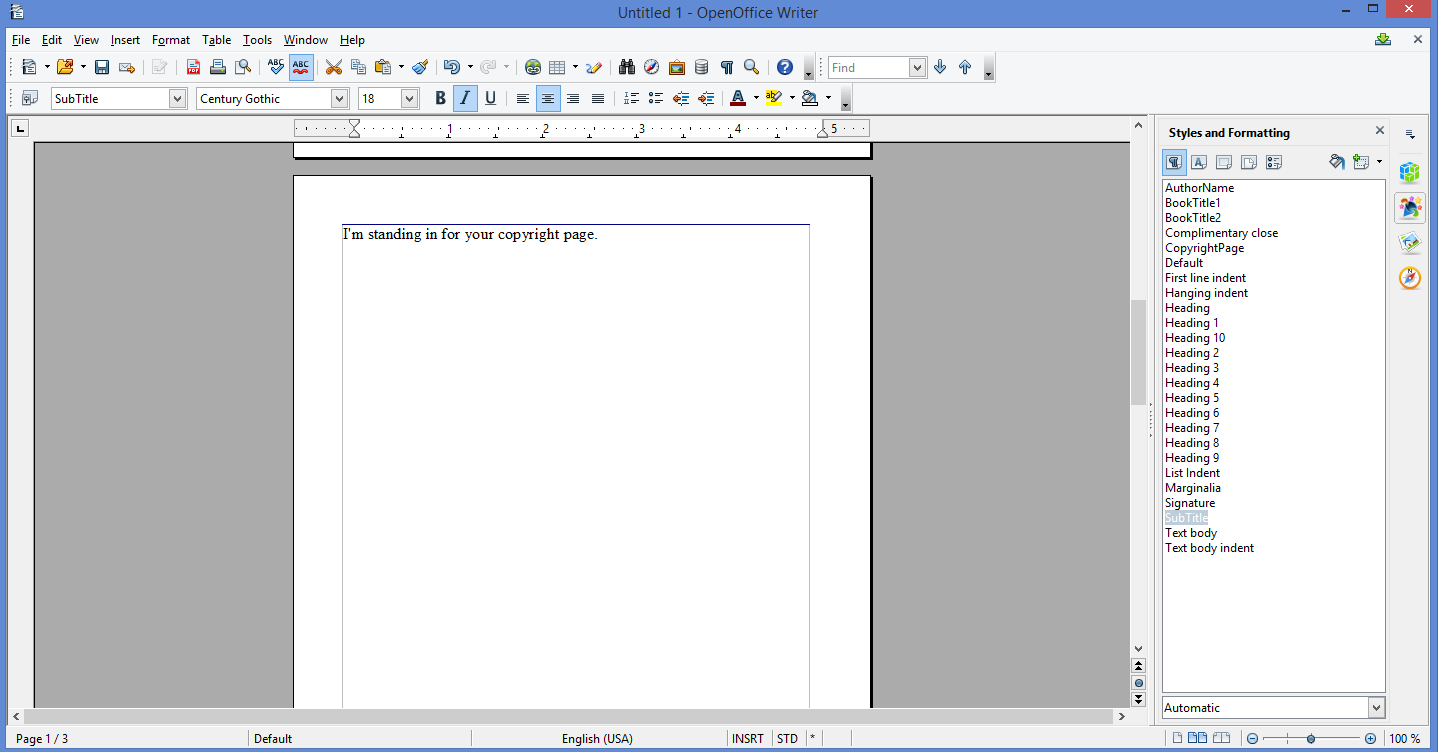
Task: Activate Fill Format Mode with the paint bucket
Action: click(1337, 162)
